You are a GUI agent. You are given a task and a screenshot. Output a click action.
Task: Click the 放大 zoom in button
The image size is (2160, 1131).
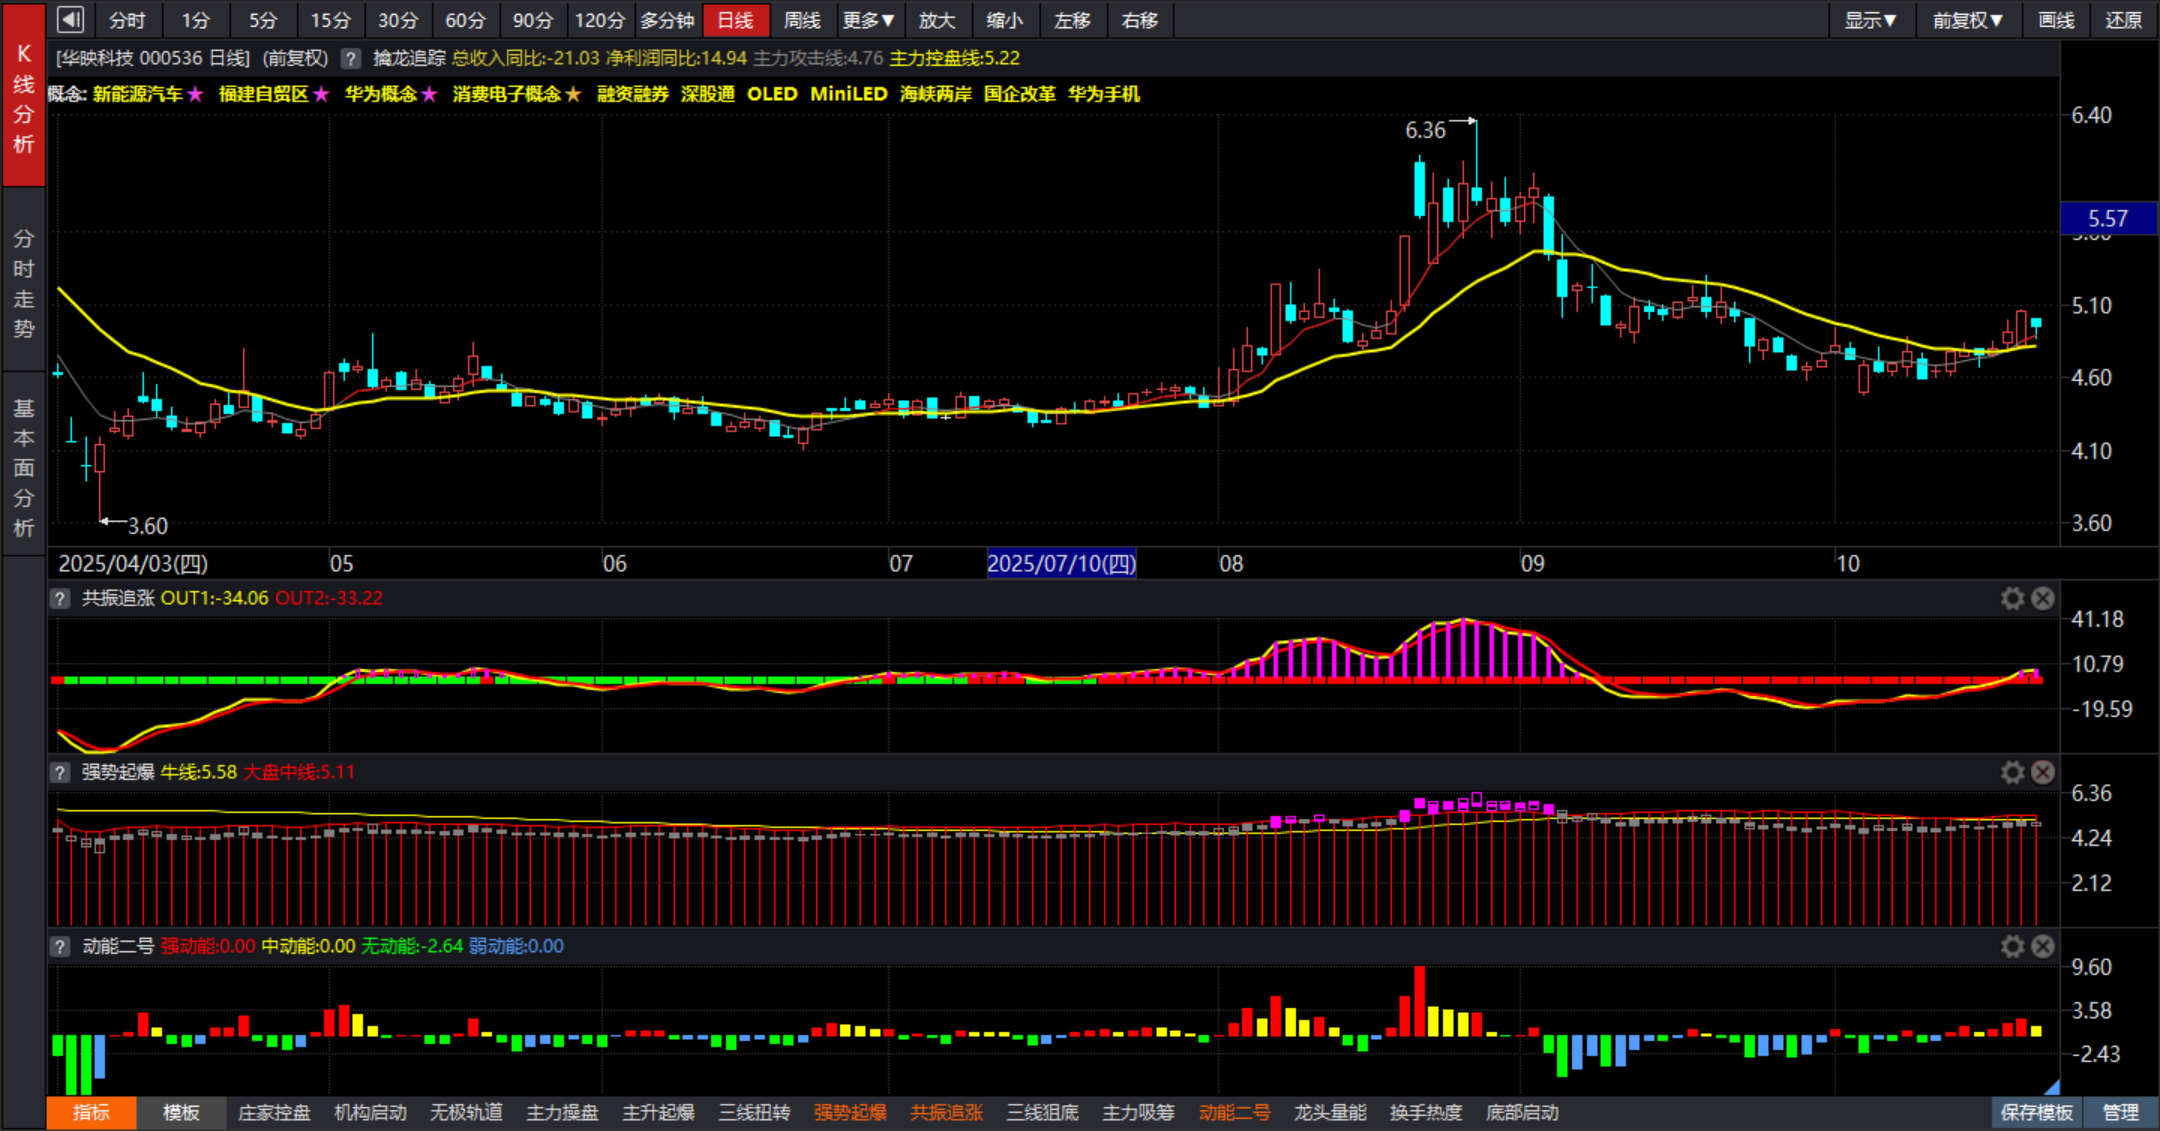pos(937,20)
